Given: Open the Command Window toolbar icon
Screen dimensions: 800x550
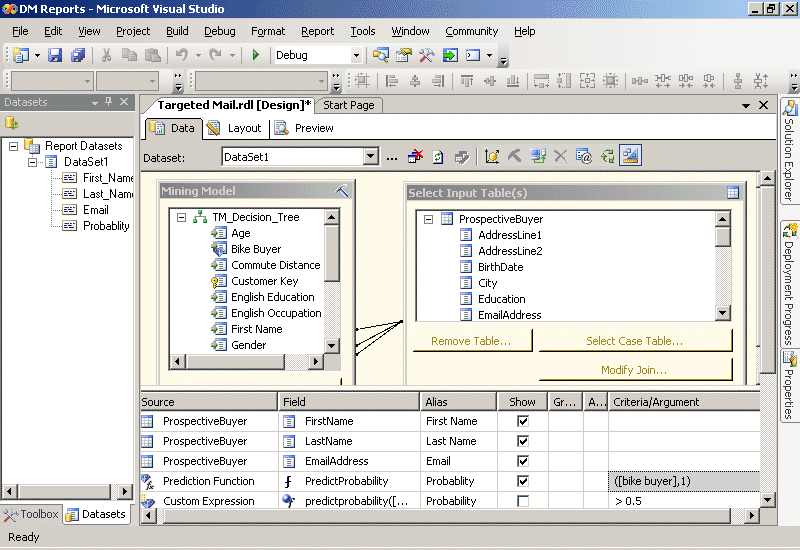Looking at the screenshot, I should pos(473,55).
